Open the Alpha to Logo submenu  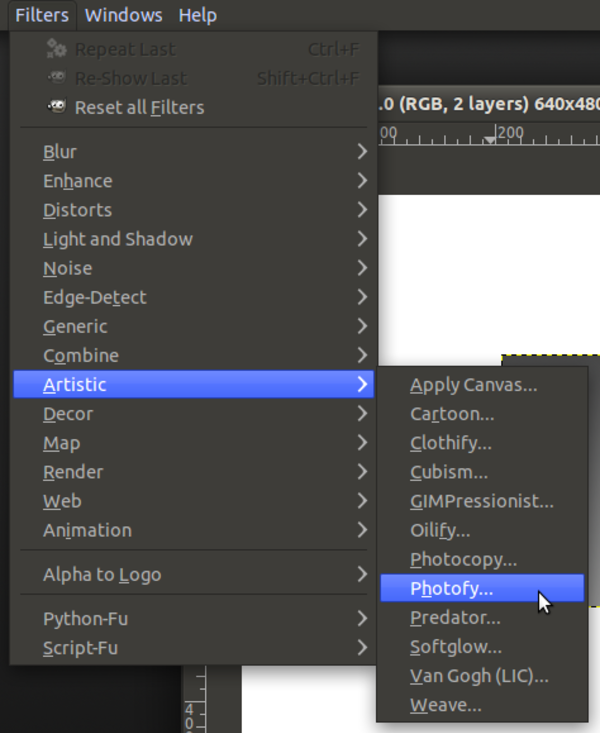[x=193, y=574]
